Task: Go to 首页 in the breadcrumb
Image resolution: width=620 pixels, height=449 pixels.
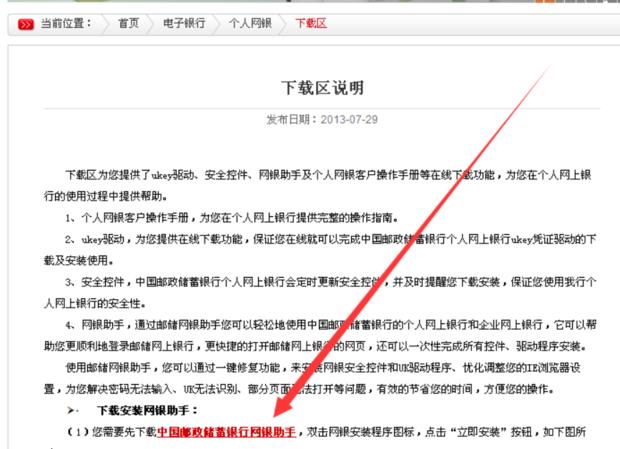Action: click(x=129, y=23)
